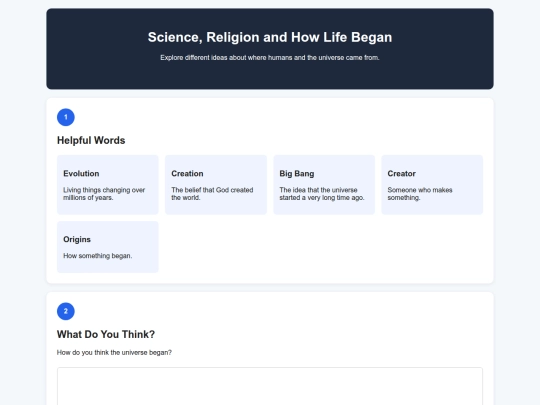This screenshot has height=405, width=540.
Task: Click the Big Bang definition text
Action: (x=322, y=194)
